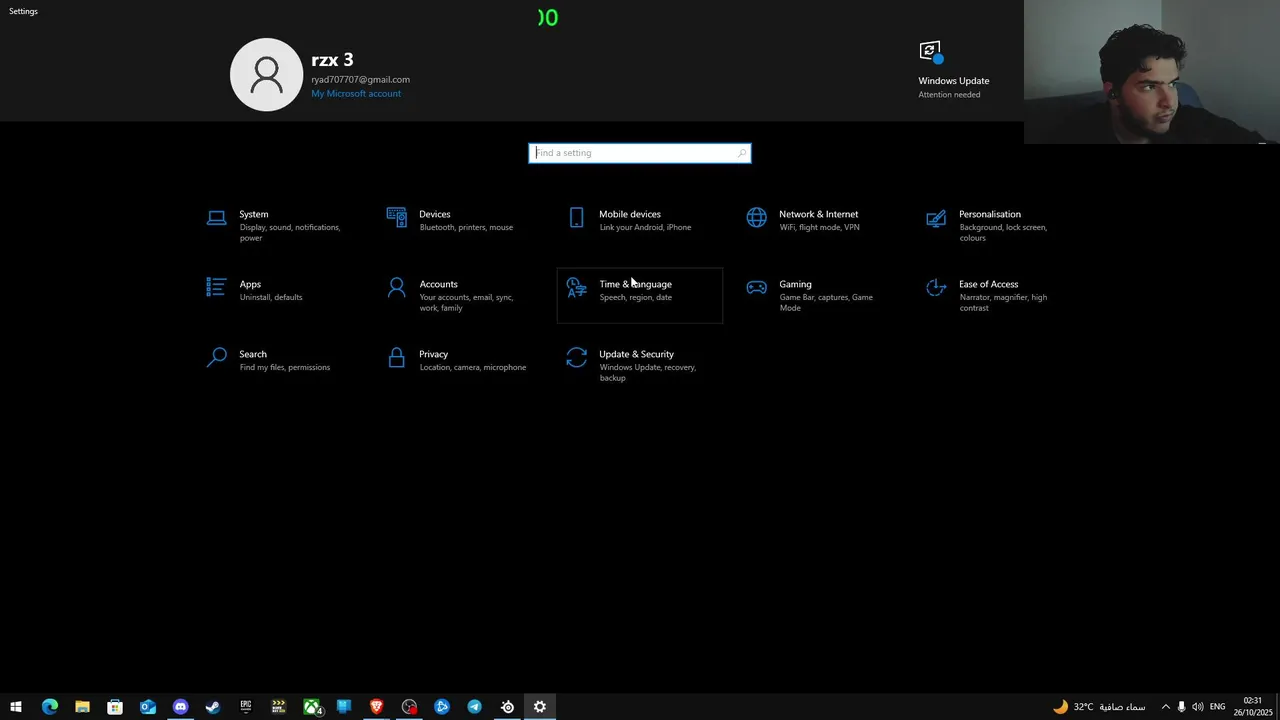Click the ryad707707@gmail.com email text
Screen dimensions: 1280x720
[x=360, y=80]
